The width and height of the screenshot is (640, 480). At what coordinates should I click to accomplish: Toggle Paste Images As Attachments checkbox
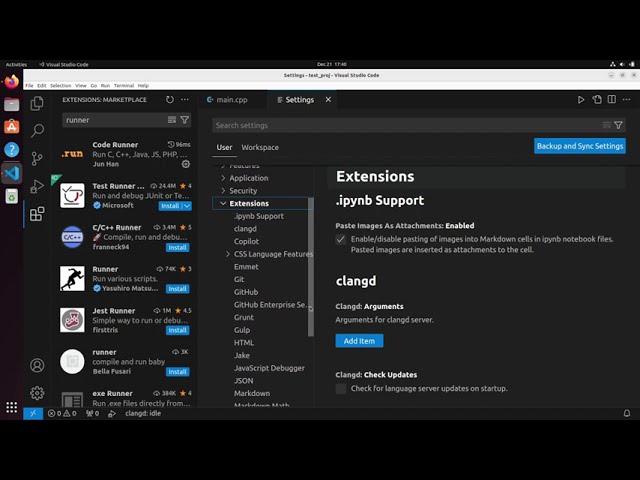click(341, 240)
